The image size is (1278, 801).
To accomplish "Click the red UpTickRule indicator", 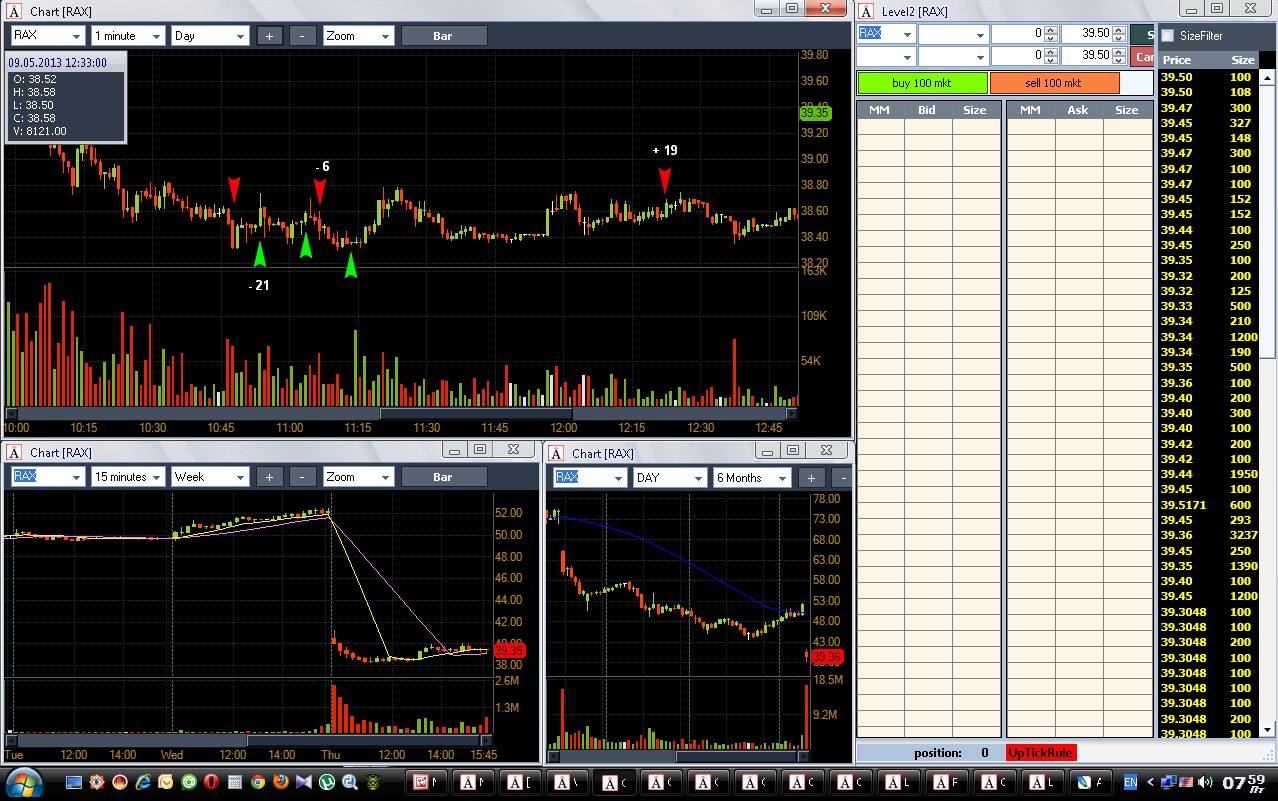I will (x=1041, y=753).
